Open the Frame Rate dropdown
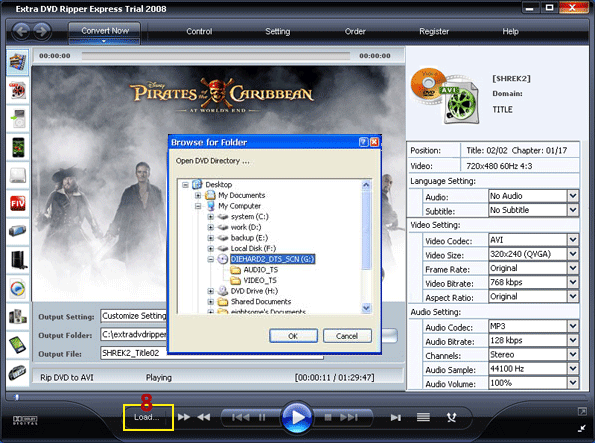 pyautogui.click(x=573, y=268)
